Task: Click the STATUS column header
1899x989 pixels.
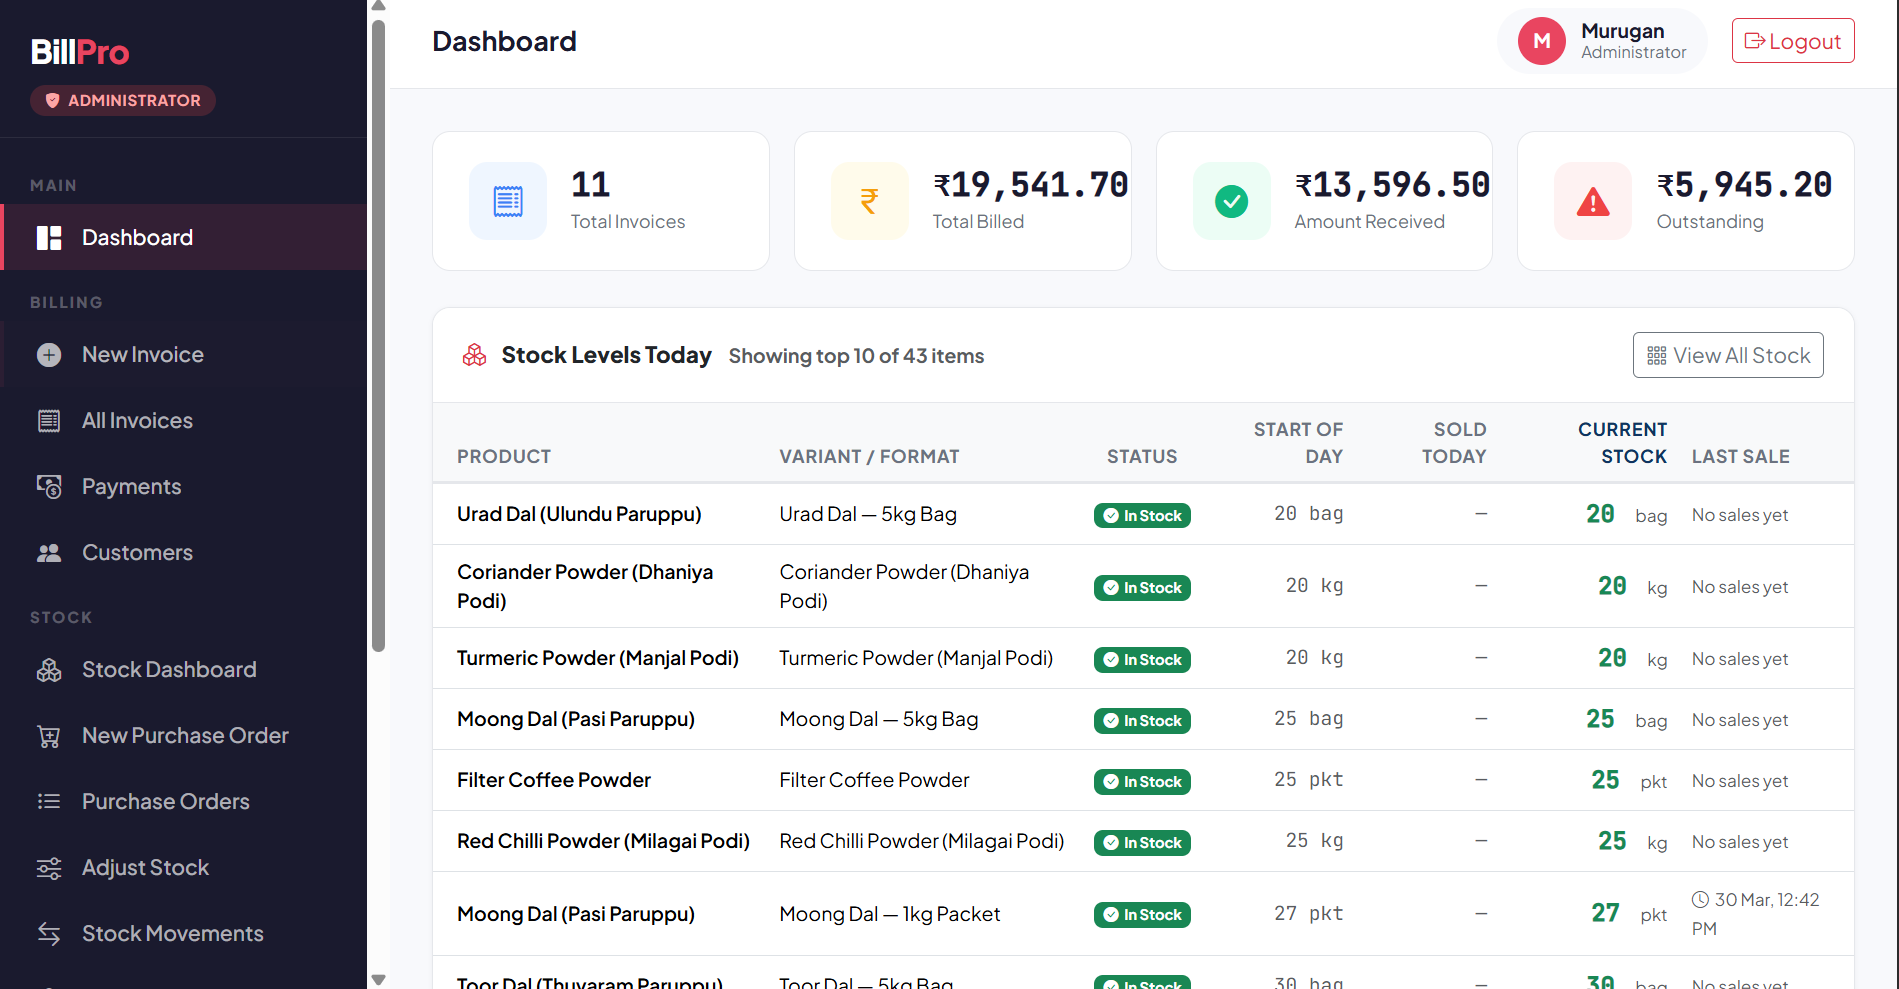Action: coord(1142,457)
